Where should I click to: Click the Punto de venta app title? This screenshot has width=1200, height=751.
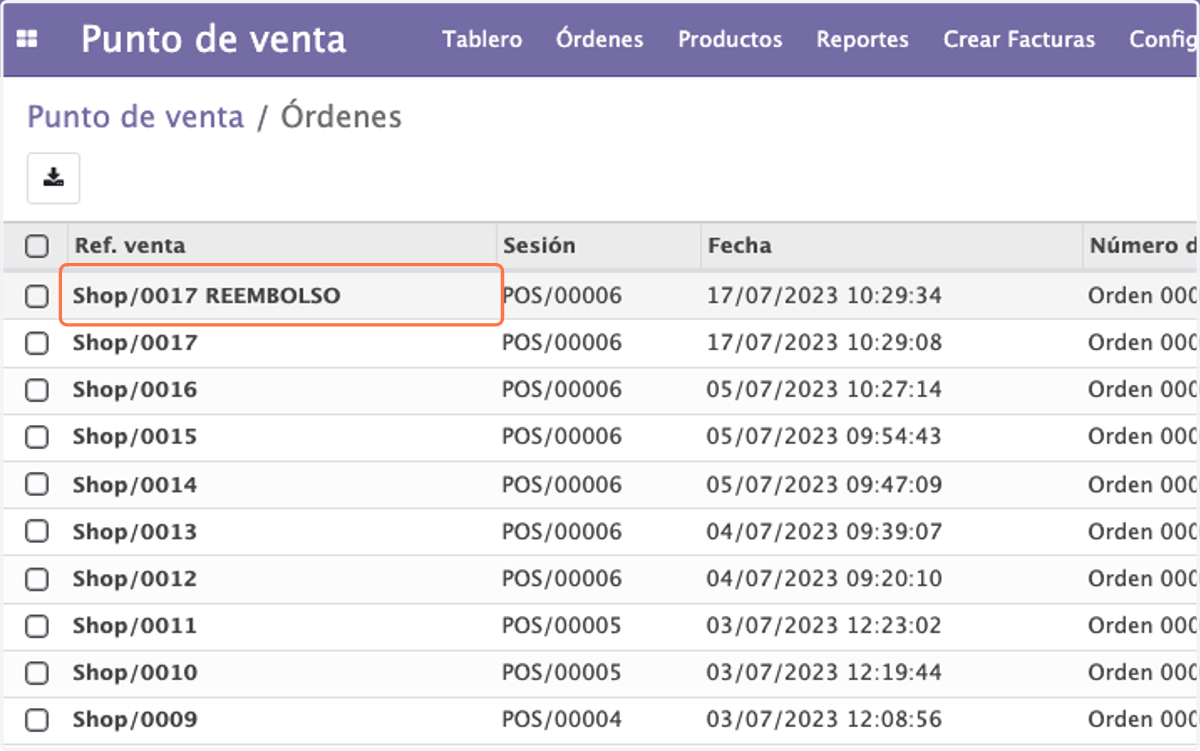[x=213, y=39]
